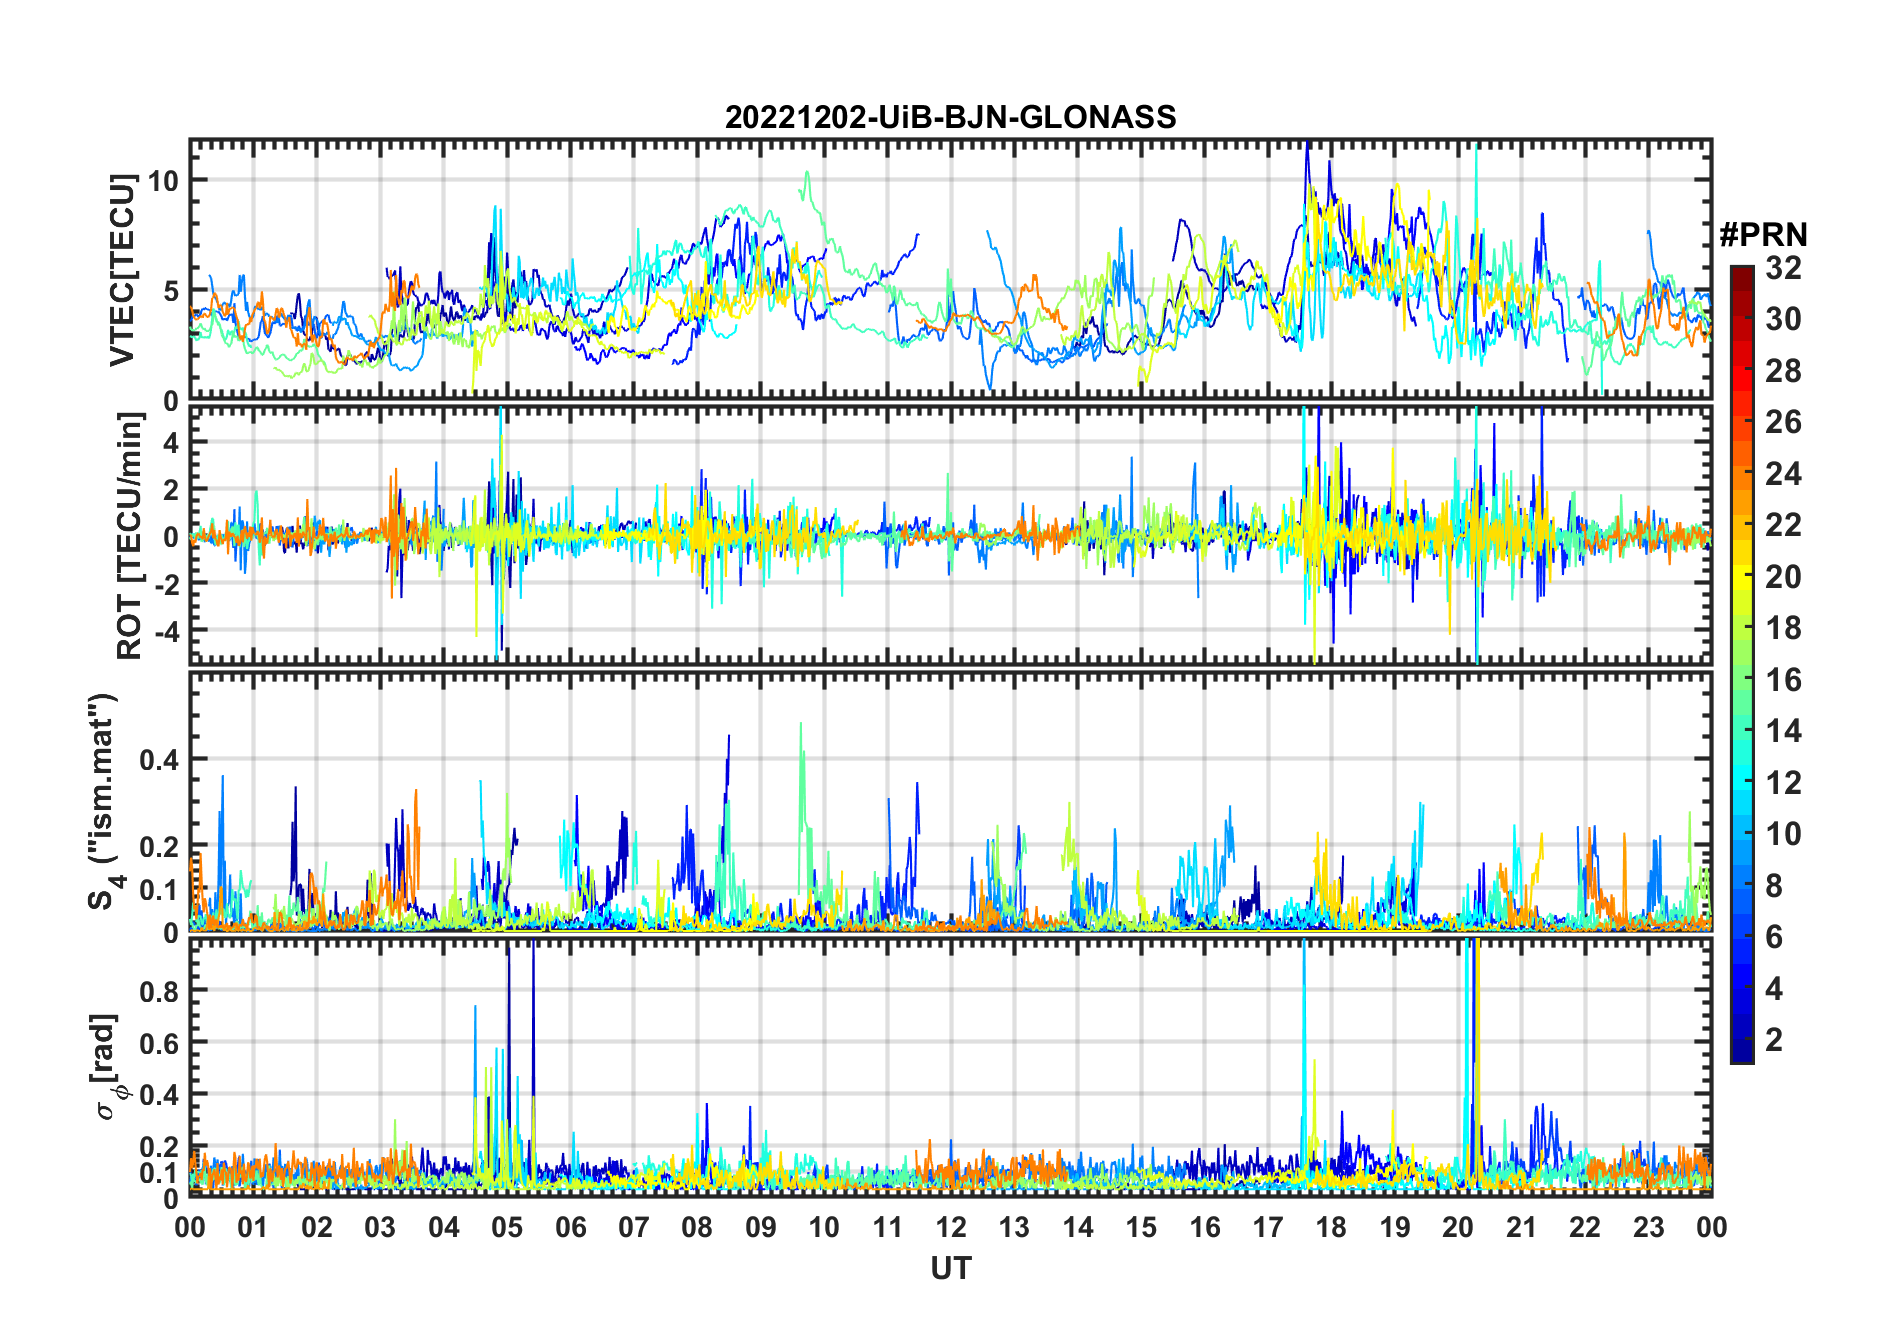The image size is (1902, 1330).
Task: Select the colorbar tick label 14
Action: click(1783, 731)
